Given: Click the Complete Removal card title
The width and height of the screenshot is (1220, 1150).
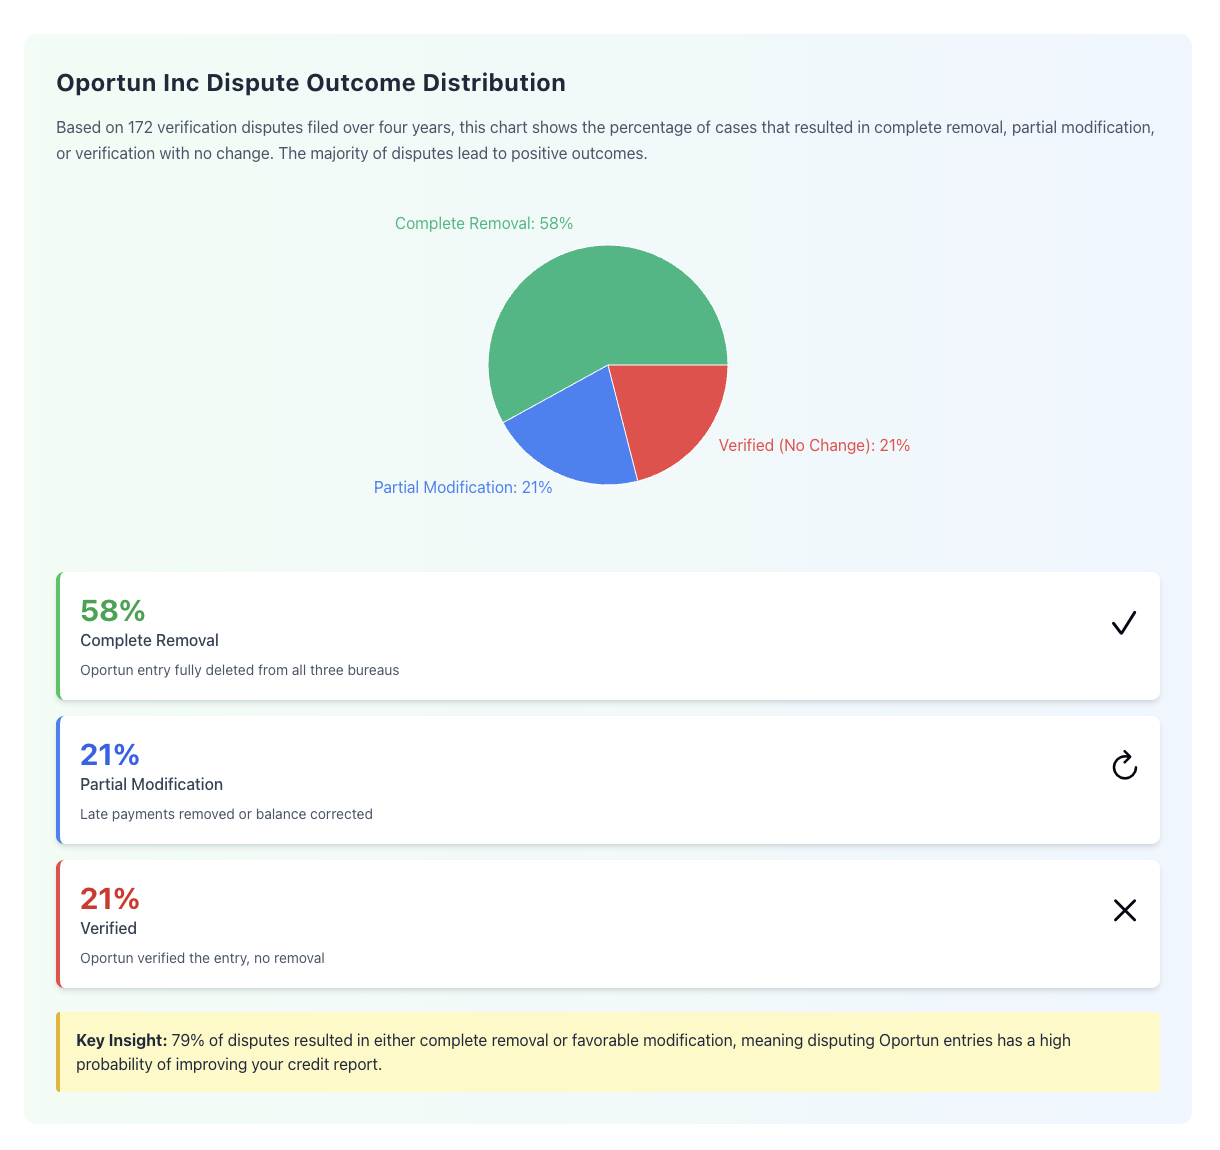Looking at the screenshot, I should (149, 640).
